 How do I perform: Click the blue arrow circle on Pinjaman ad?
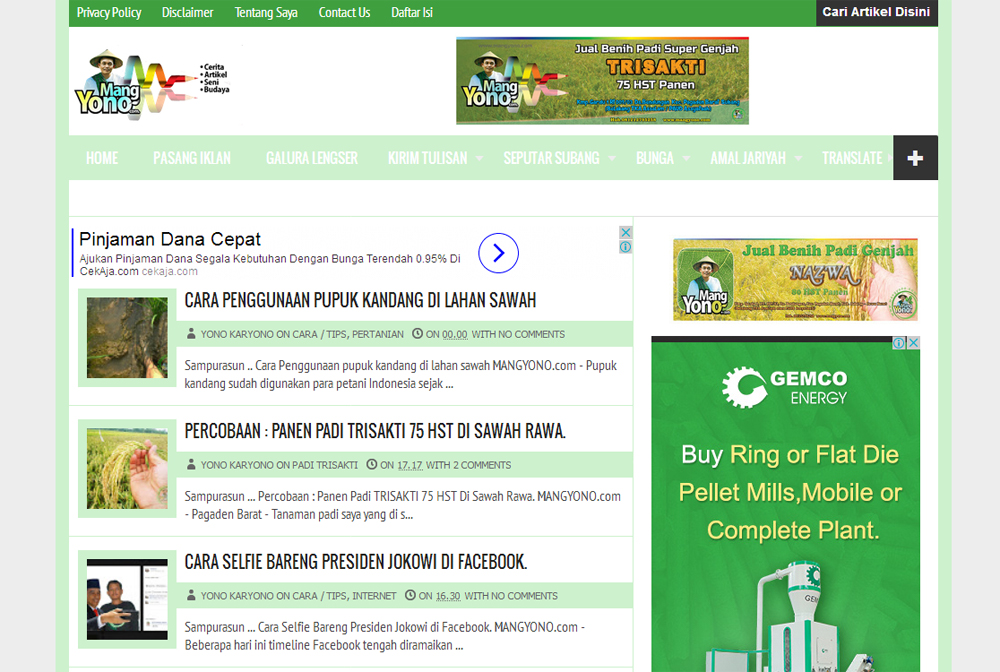coord(498,253)
